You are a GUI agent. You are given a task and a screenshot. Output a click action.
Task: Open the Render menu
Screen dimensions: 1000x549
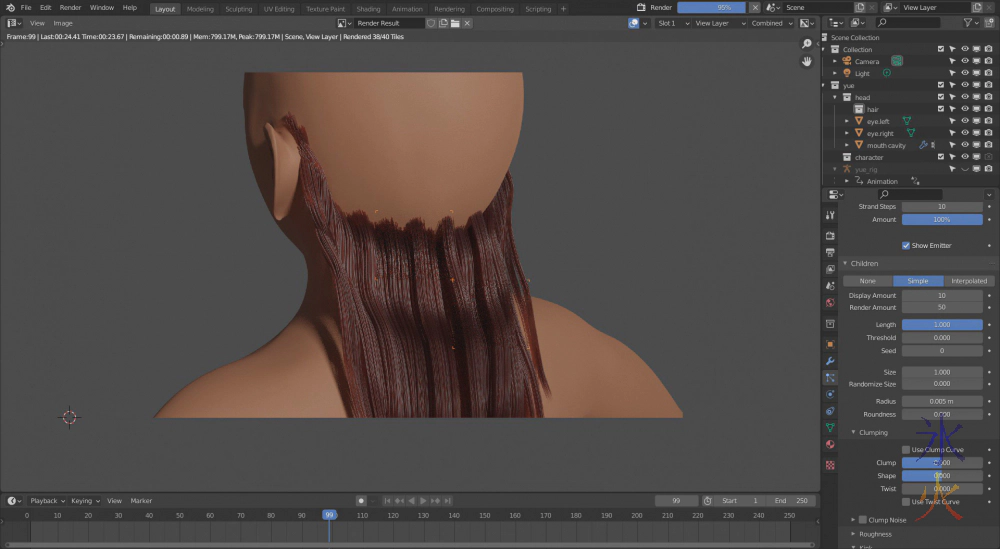coord(70,8)
